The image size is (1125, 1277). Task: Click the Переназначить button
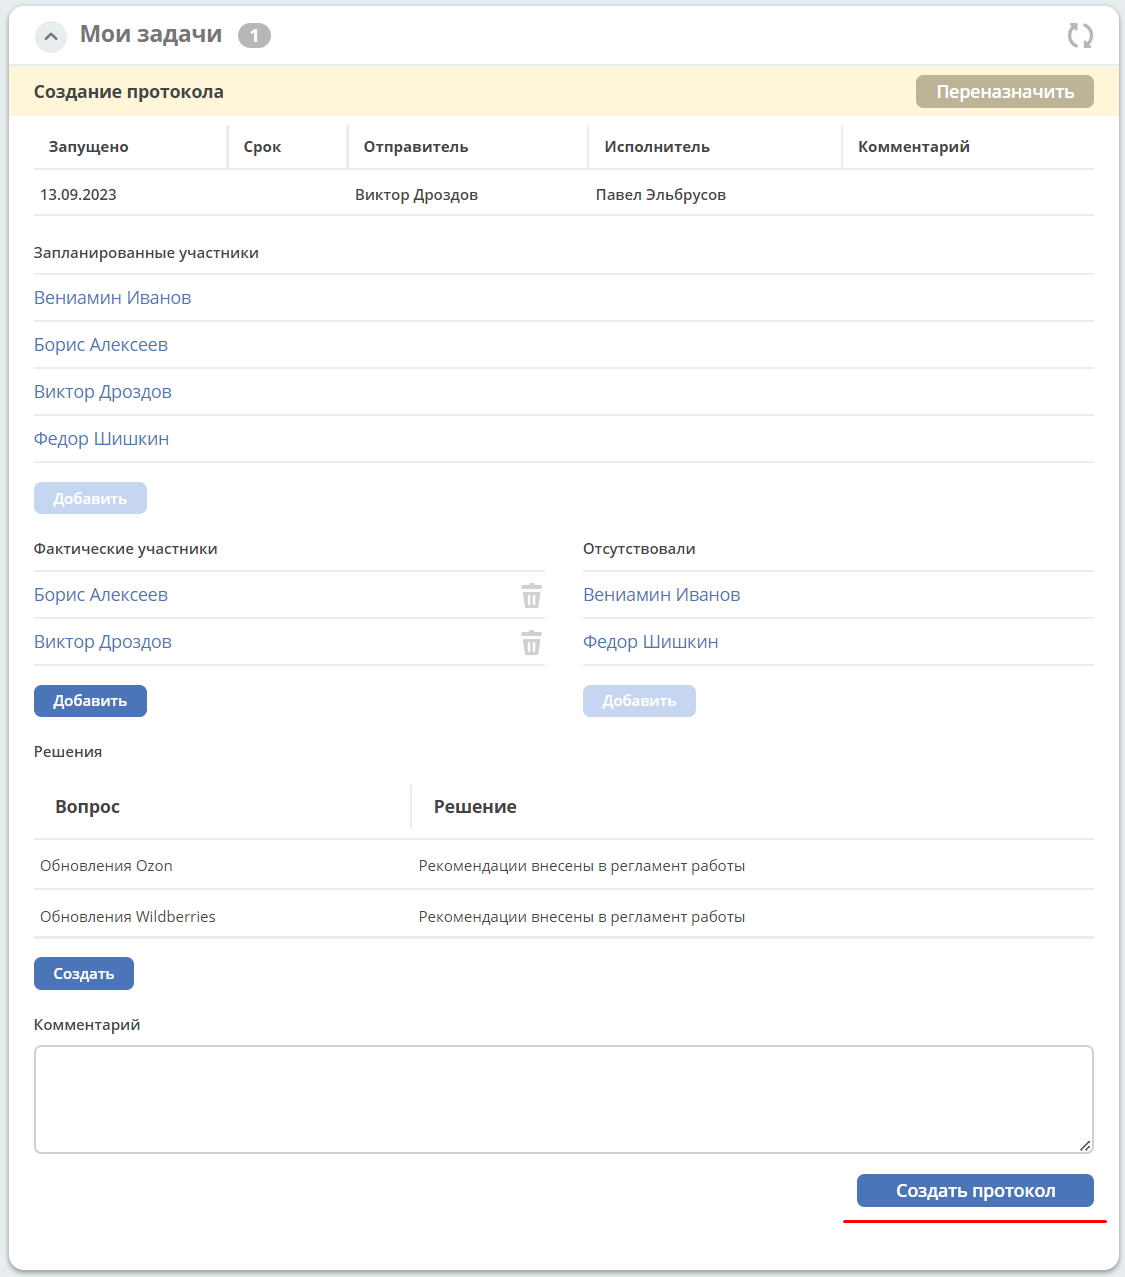pyautogui.click(x=1004, y=91)
